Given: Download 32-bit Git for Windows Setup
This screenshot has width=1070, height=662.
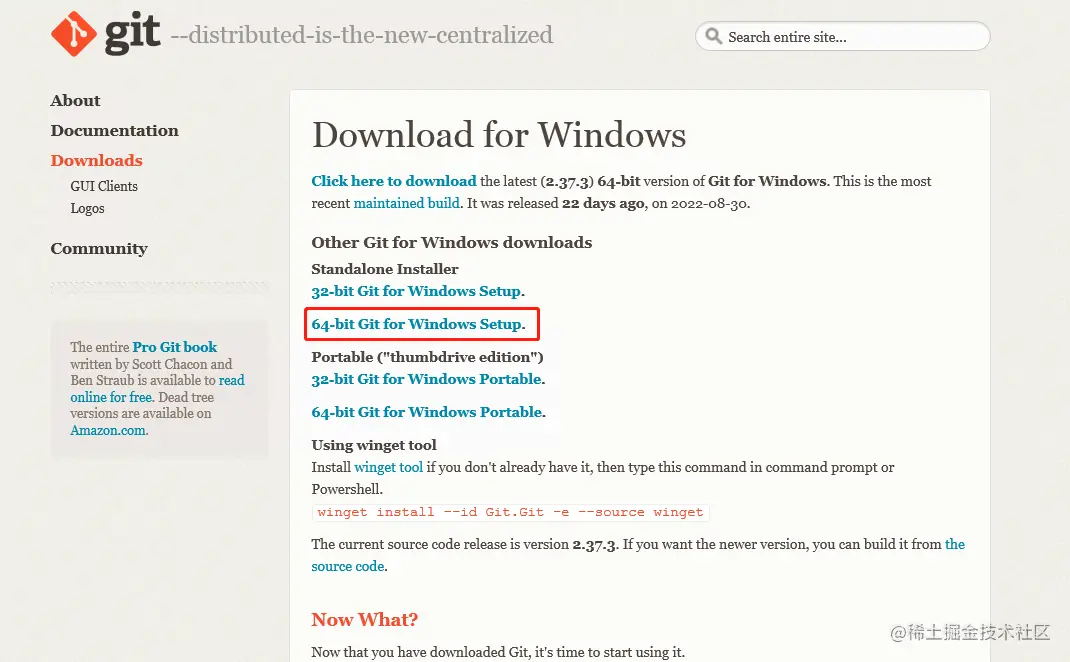Looking at the screenshot, I should 416,291.
